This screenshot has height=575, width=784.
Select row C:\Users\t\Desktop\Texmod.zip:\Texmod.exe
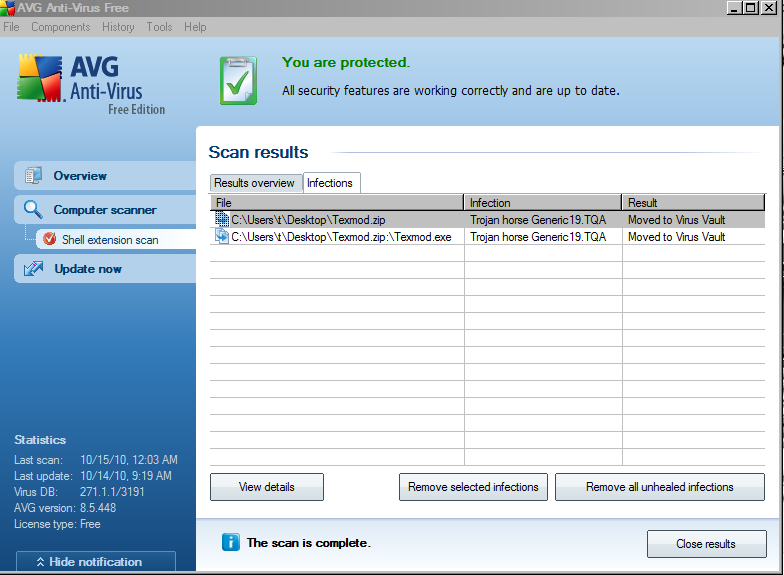pos(488,236)
